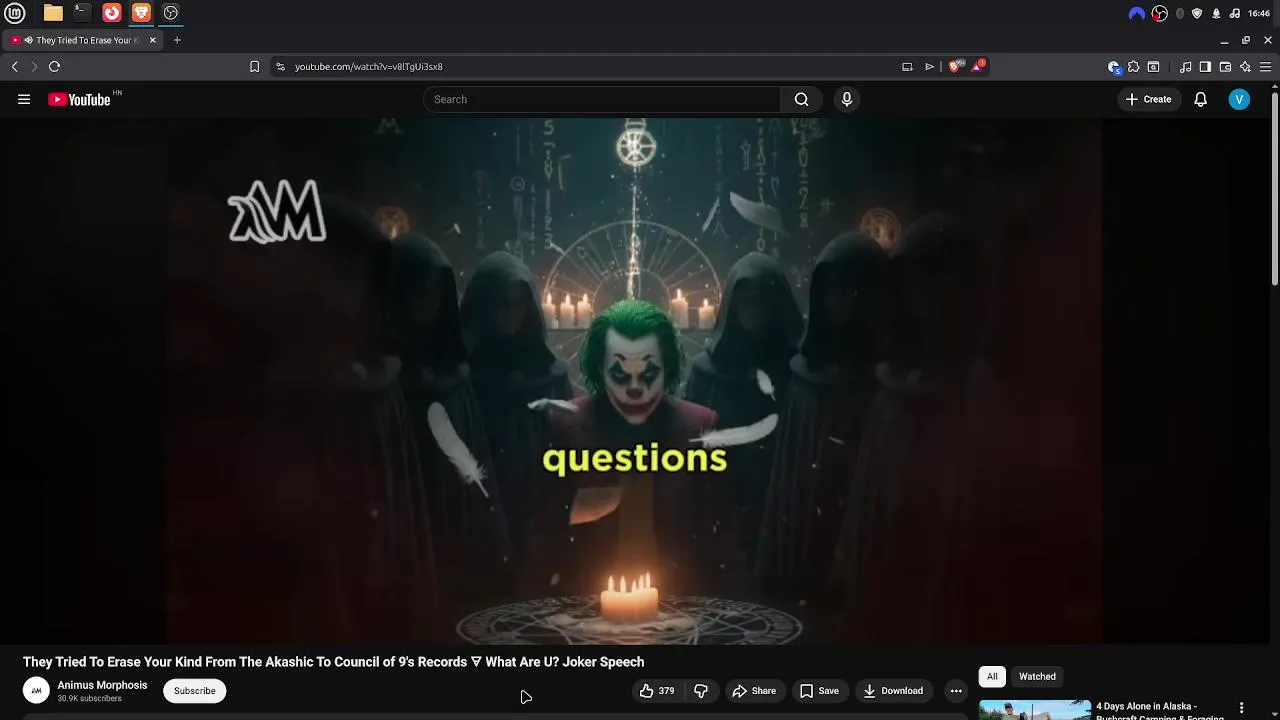Image resolution: width=1280 pixels, height=720 pixels.
Task: Click the search magnifier button
Action: click(x=801, y=99)
